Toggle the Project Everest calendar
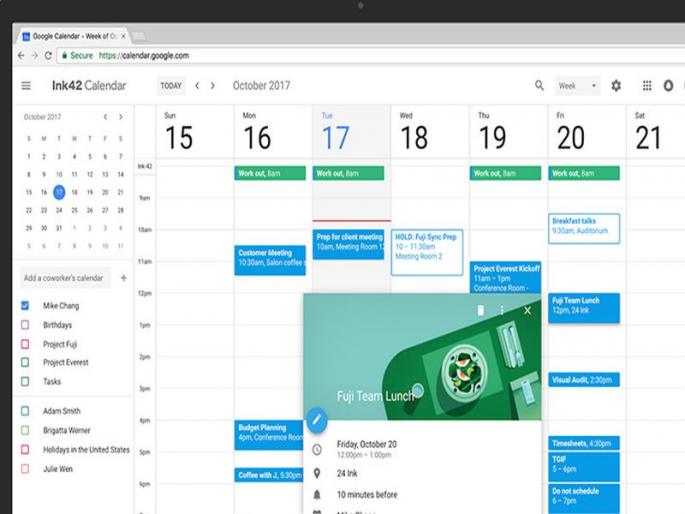The width and height of the screenshot is (685, 514). [x=25, y=362]
